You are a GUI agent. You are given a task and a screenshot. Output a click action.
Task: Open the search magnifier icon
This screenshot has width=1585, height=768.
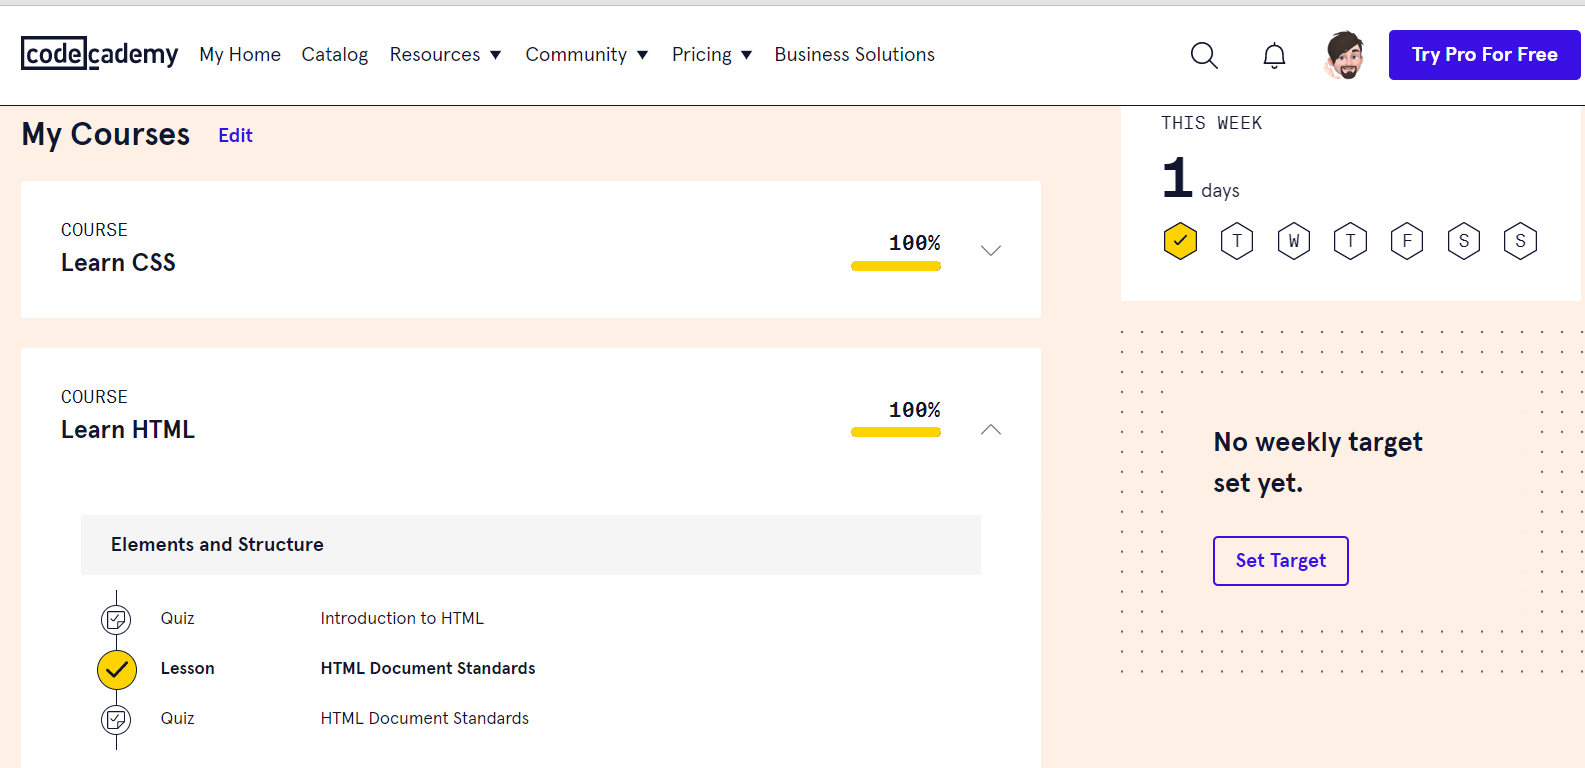1204,55
